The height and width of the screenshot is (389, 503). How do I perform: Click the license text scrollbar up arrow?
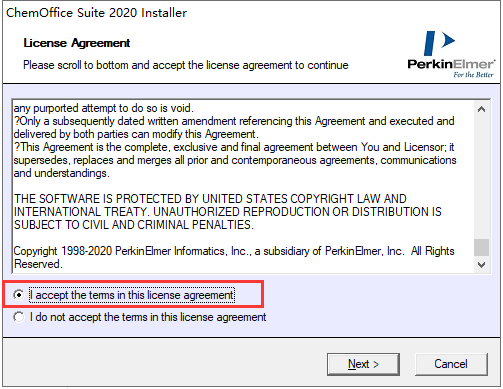tap(481, 110)
